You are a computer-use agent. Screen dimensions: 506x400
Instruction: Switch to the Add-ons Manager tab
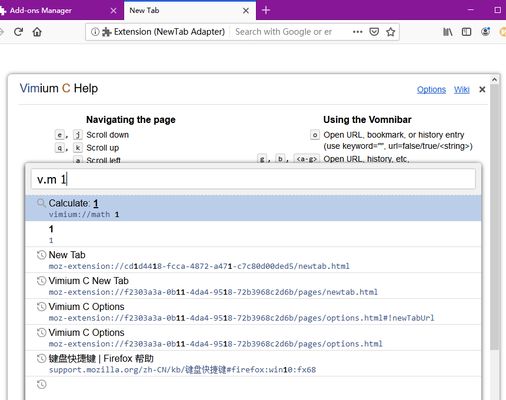pyautogui.click(x=60, y=10)
